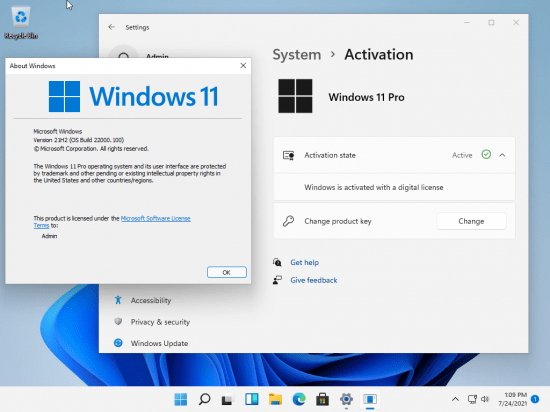This screenshot has width=550, height=412.
Task: Open the Microsoft Software License link
Action: [155, 218]
